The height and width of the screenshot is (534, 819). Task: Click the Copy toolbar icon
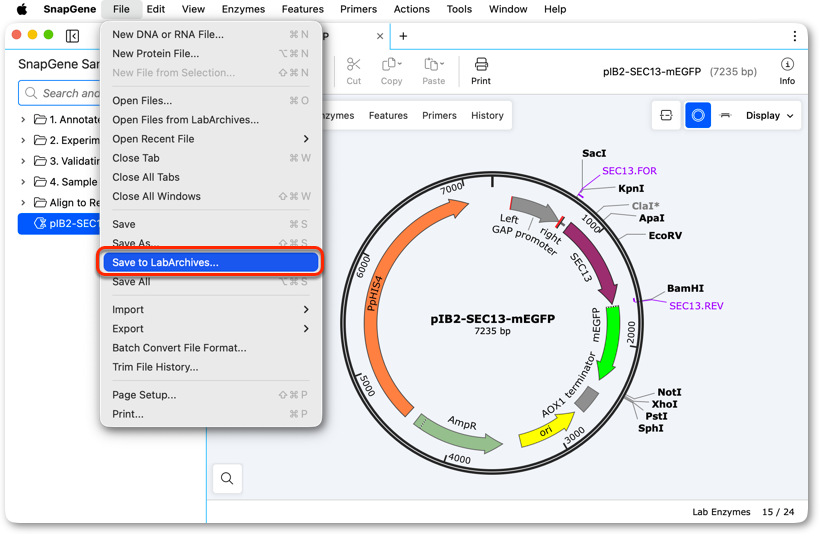point(391,64)
